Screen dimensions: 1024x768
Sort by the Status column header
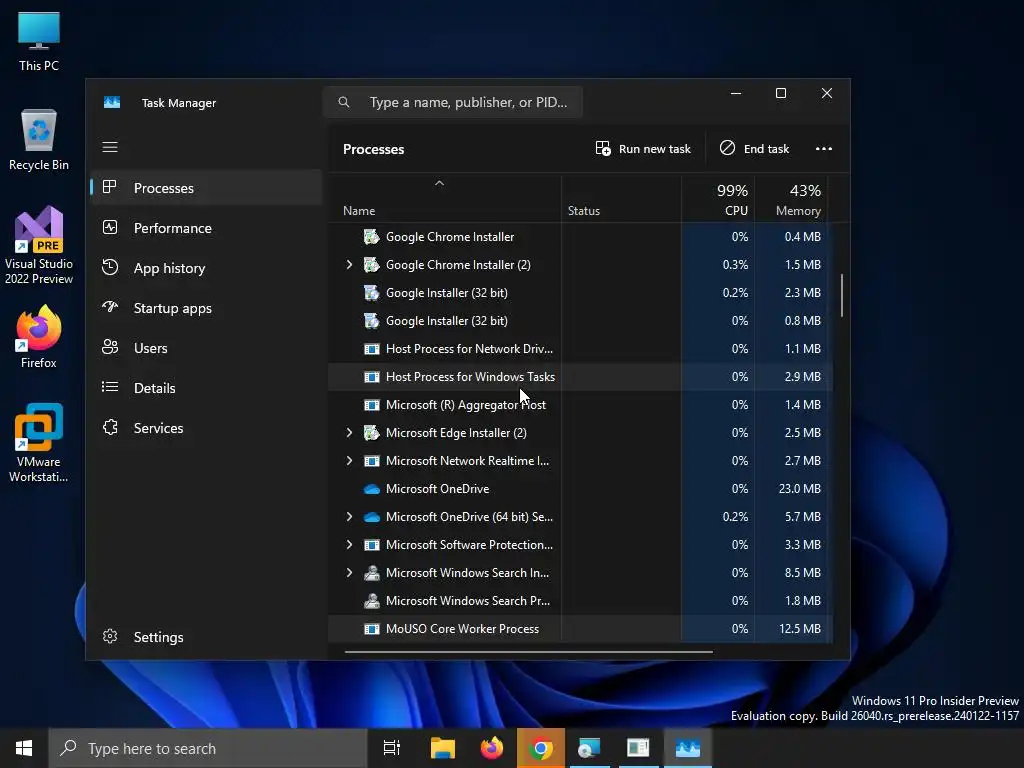621,199
